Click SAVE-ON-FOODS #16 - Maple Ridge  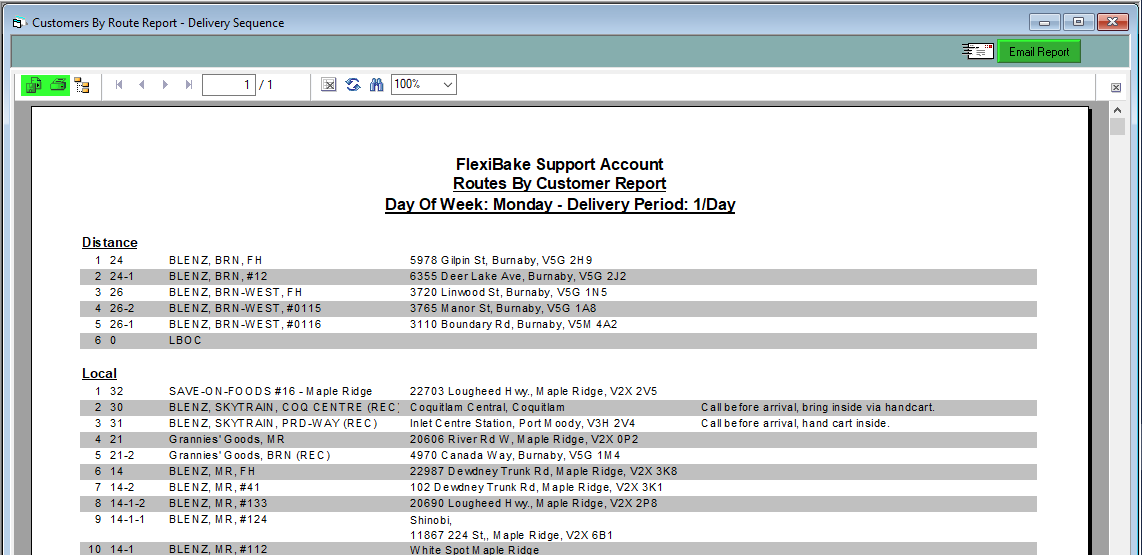[x=271, y=391]
